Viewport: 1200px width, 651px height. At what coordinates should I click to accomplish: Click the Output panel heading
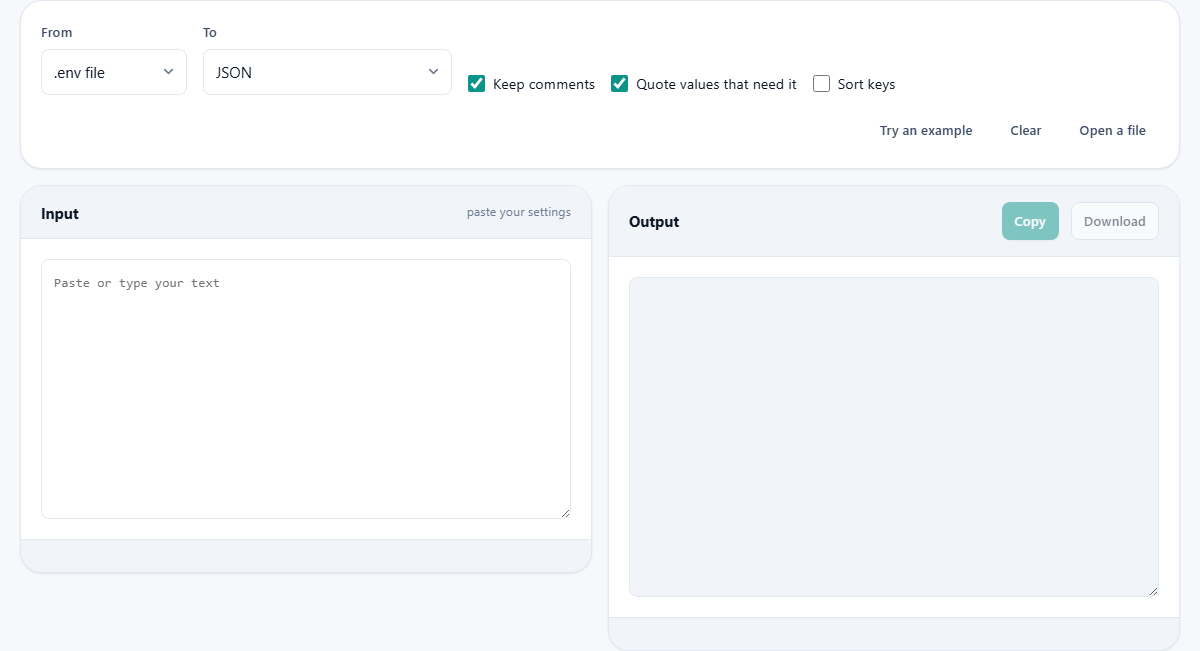click(x=654, y=222)
